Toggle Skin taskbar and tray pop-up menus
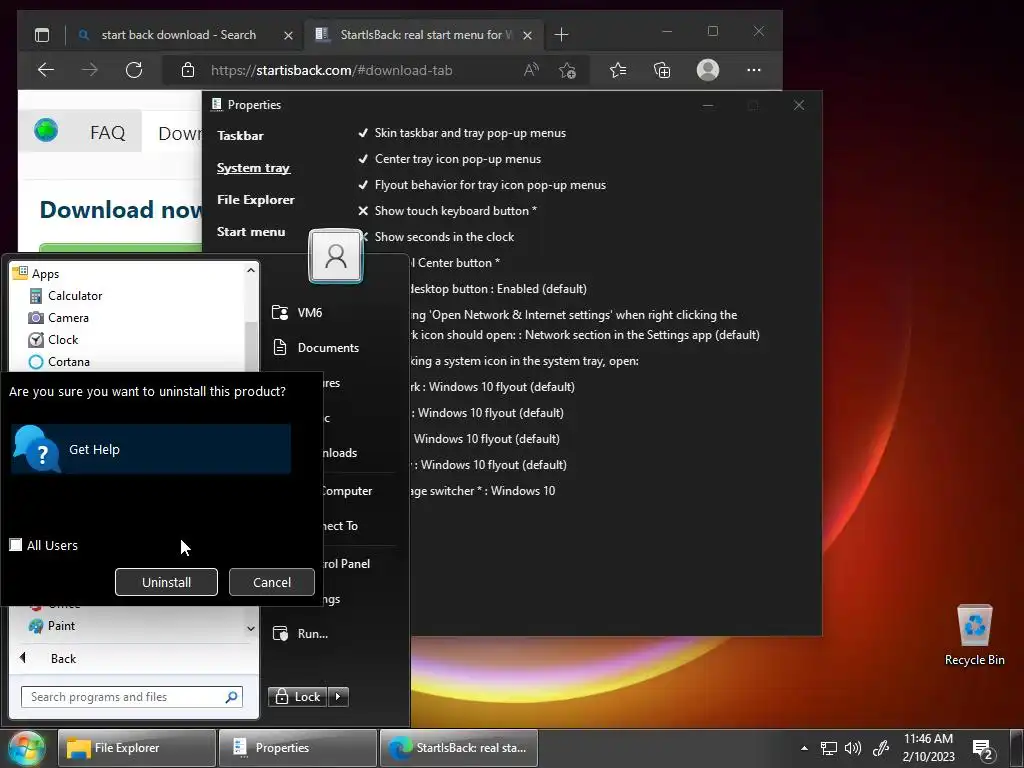Viewport: 1024px width, 768px height. [x=462, y=133]
